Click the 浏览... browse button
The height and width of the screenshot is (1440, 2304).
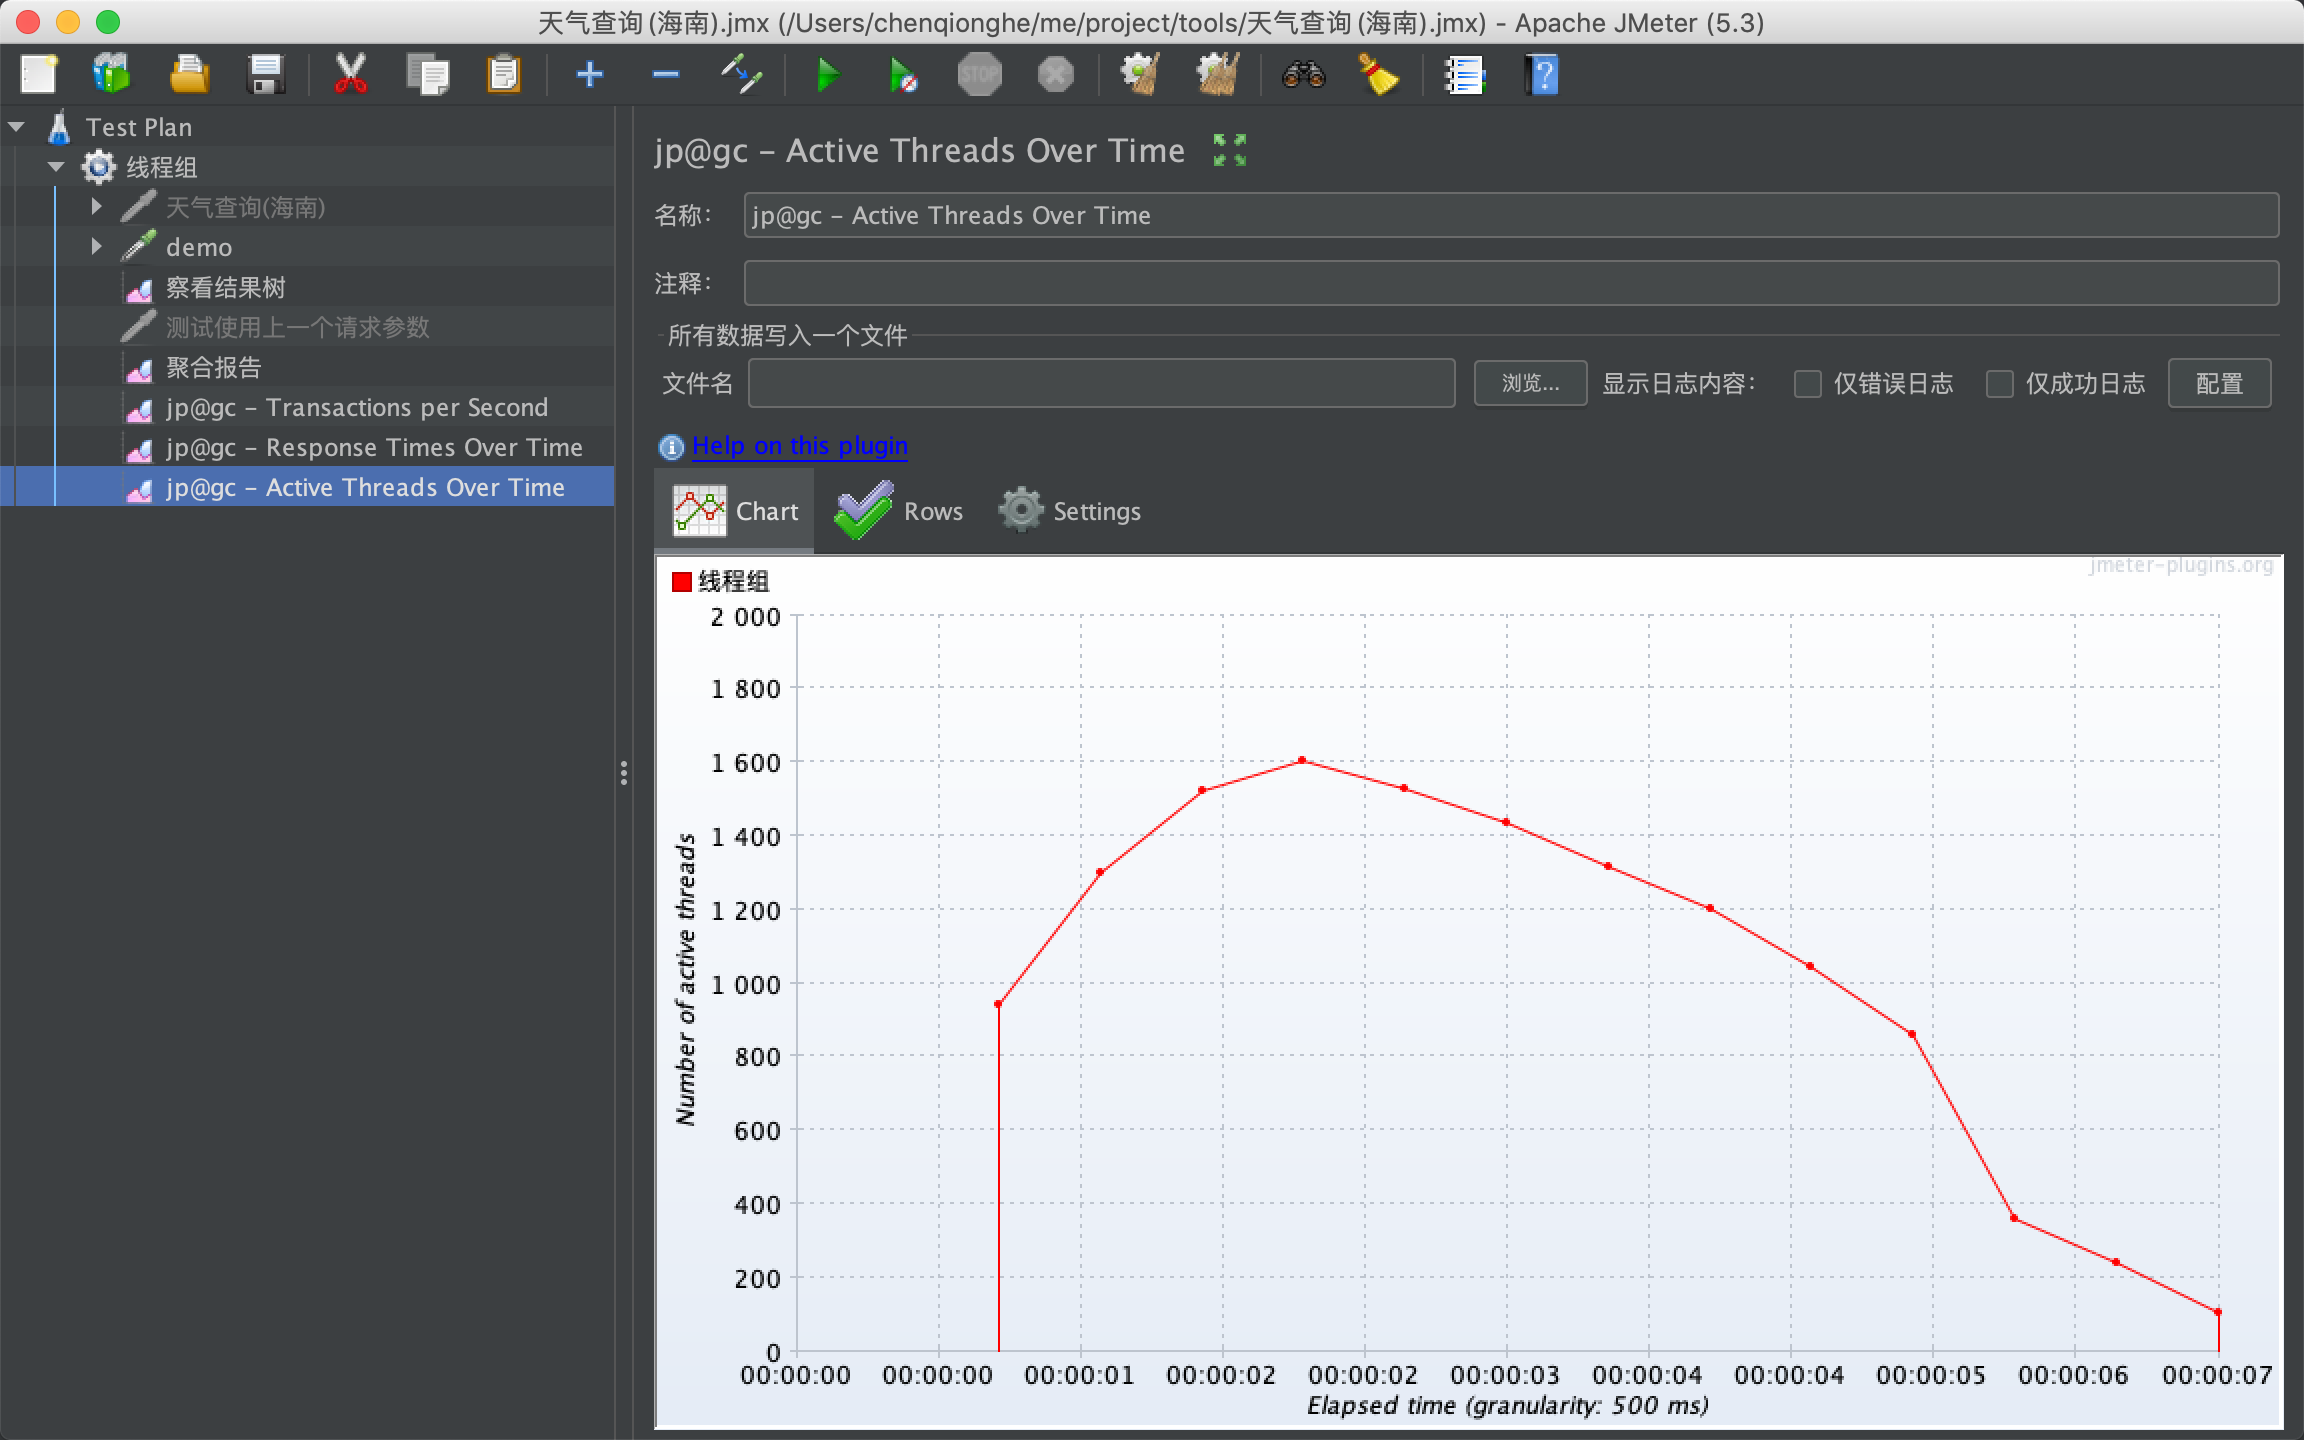click(x=1530, y=384)
